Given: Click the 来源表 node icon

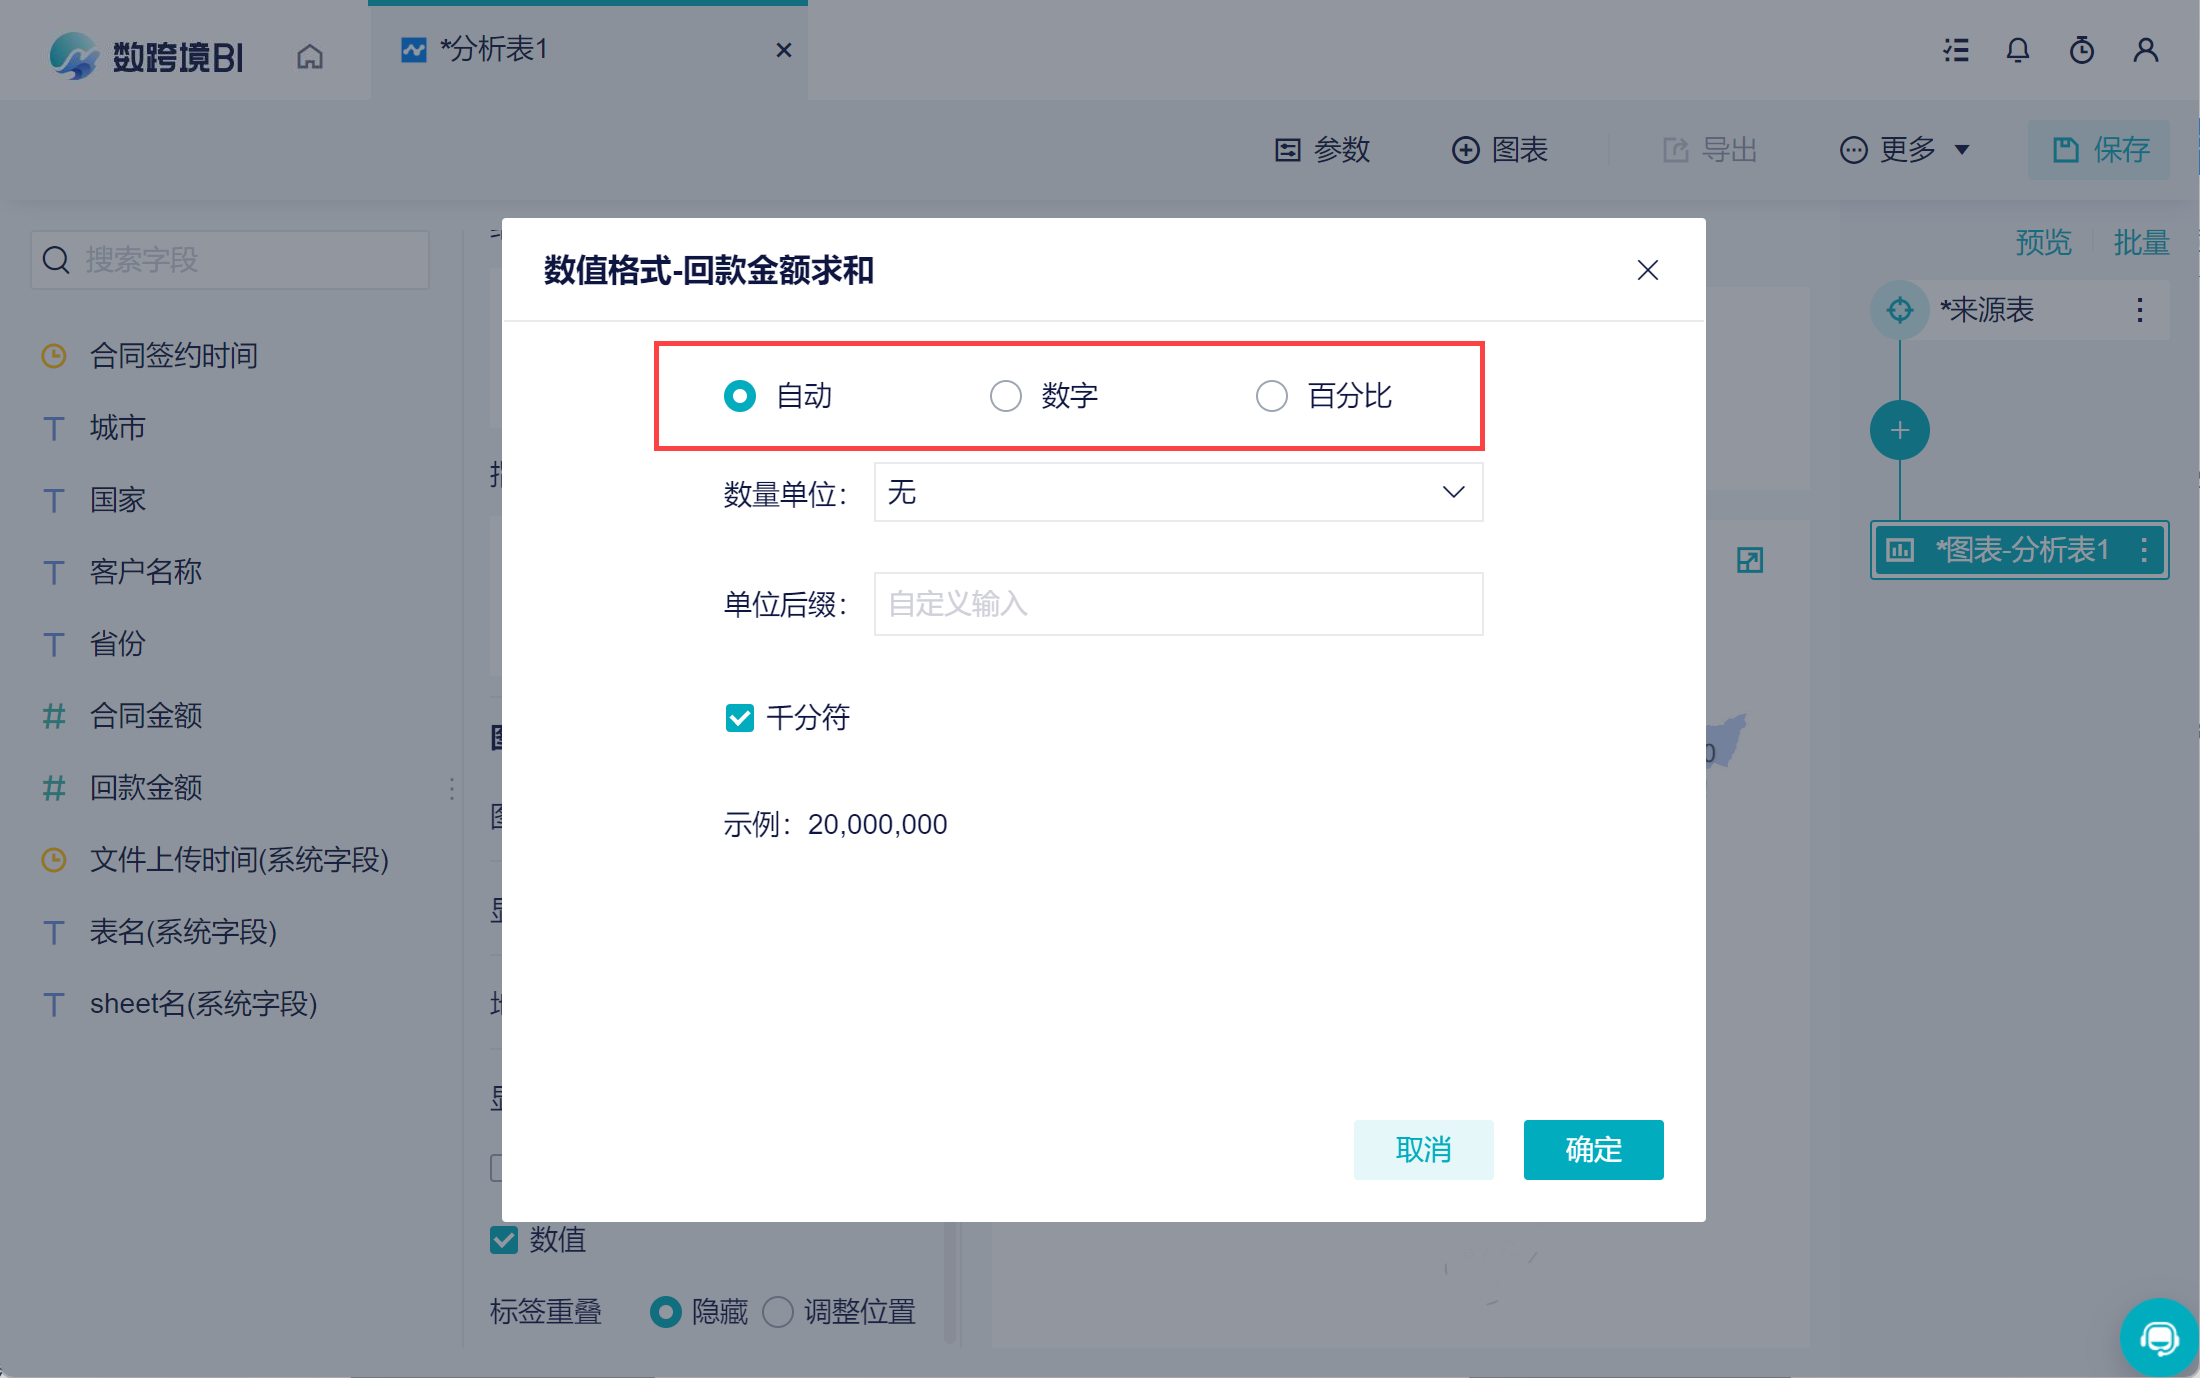Looking at the screenshot, I should point(1899,310).
